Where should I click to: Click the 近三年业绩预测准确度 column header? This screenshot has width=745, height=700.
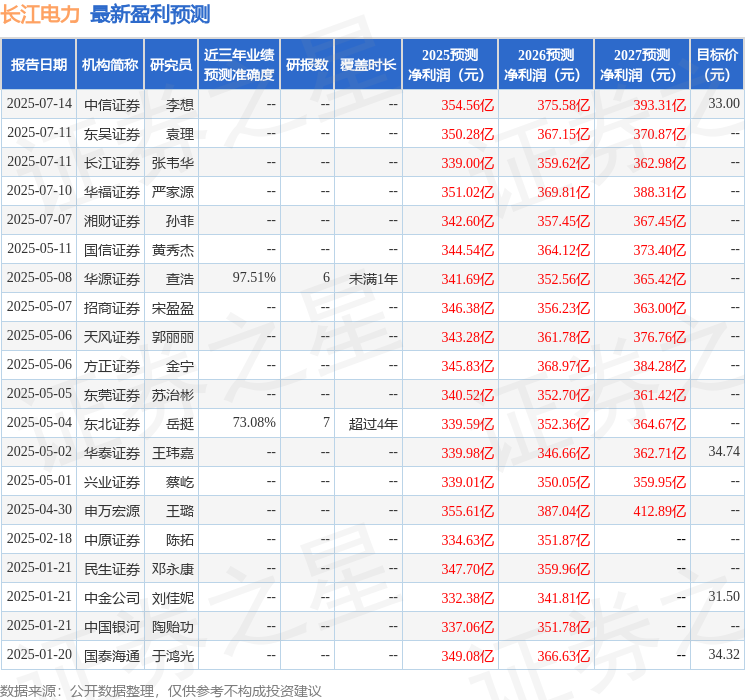[238, 64]
